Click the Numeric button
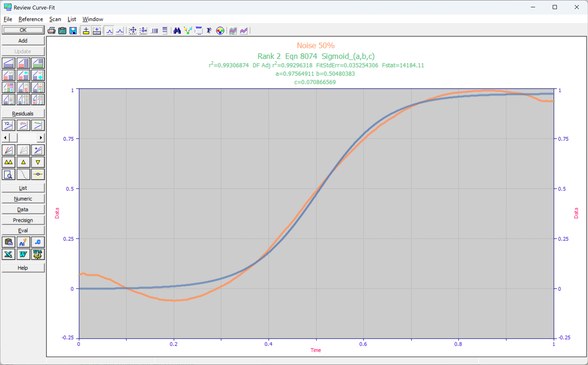The height and width of the screenshot is (365, 588). coord(23,199)
